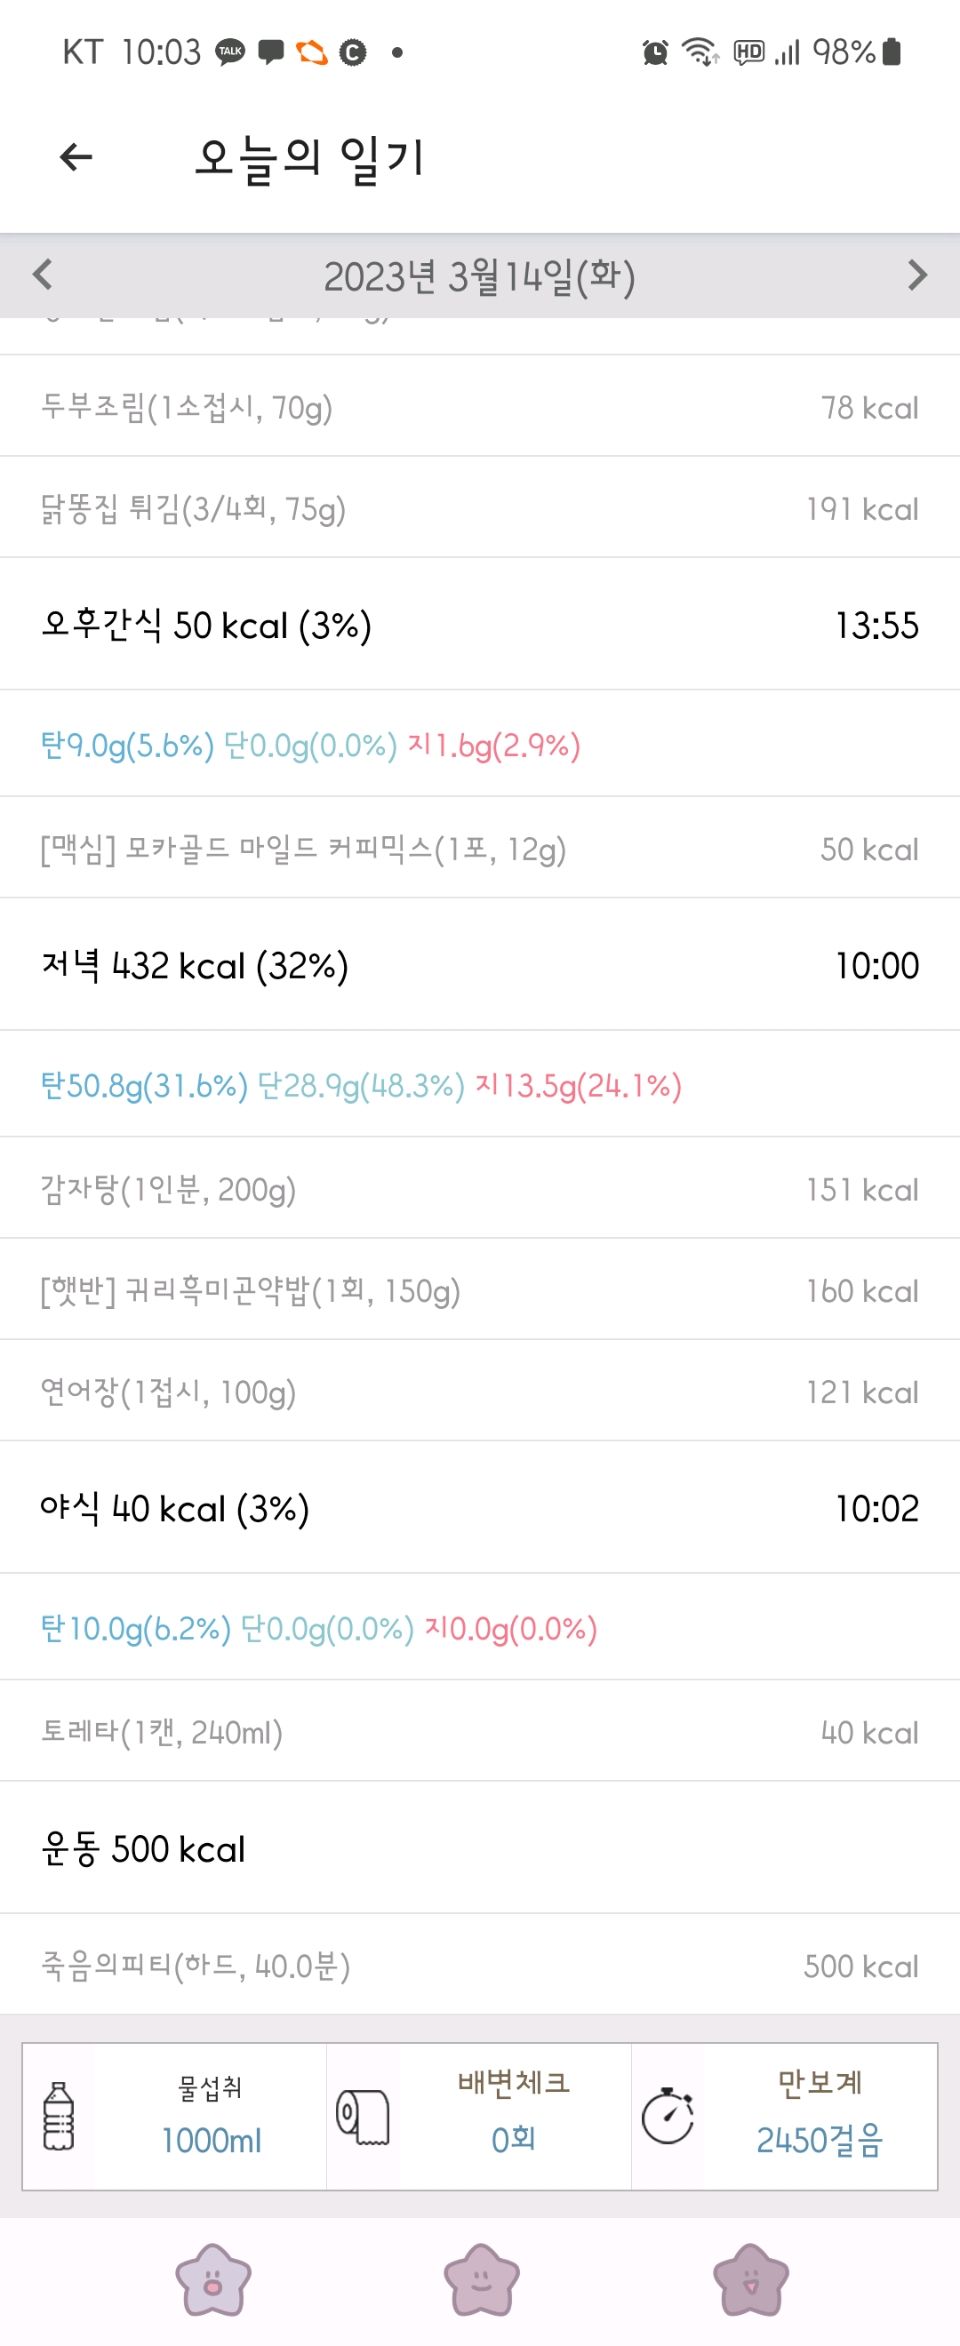The image size is (960, 2346).
Task: Select 연어장(1접시, 100g) food entry
Action: click(x=480, y=1392)
